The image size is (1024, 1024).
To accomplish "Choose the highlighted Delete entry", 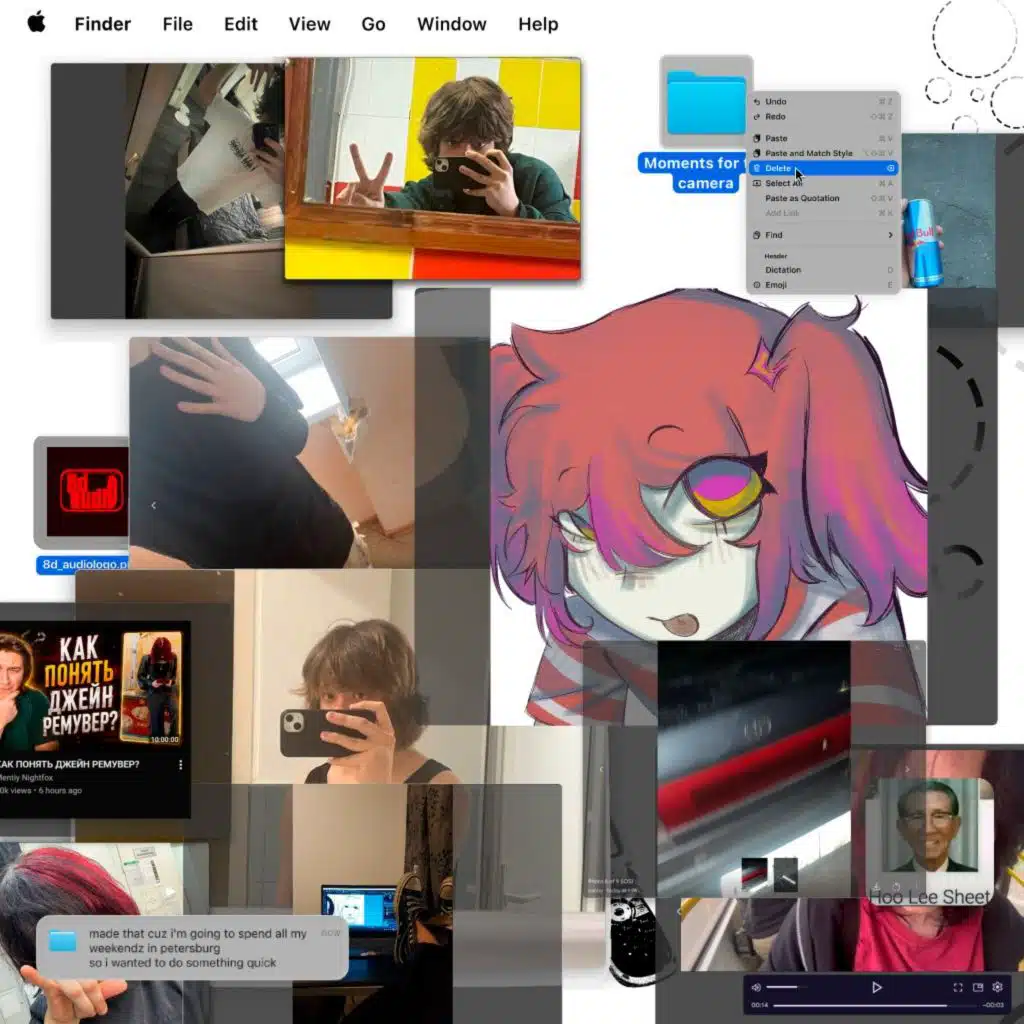I will 823,168.
